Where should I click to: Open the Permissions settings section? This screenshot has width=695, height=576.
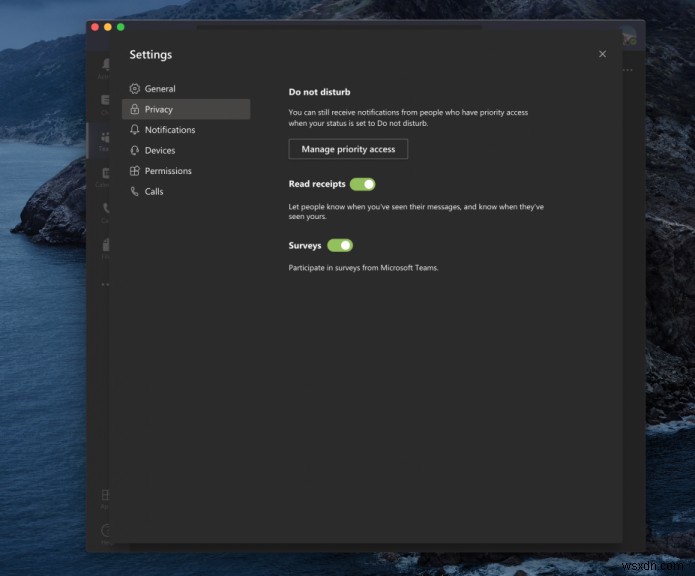tap(186, 171)
